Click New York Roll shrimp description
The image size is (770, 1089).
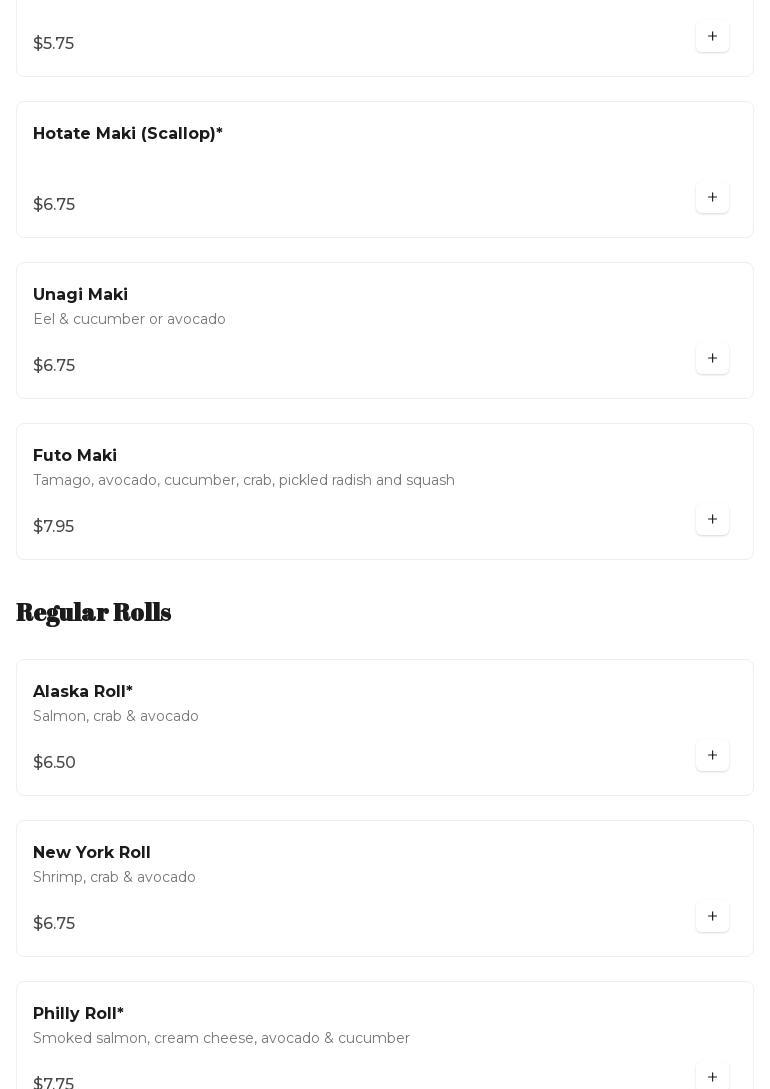pyautogui.click(x=115, y=878)
